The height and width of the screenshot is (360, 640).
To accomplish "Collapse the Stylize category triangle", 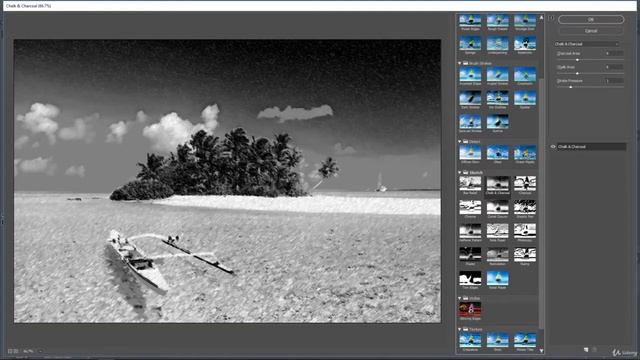I will (460, 298).
